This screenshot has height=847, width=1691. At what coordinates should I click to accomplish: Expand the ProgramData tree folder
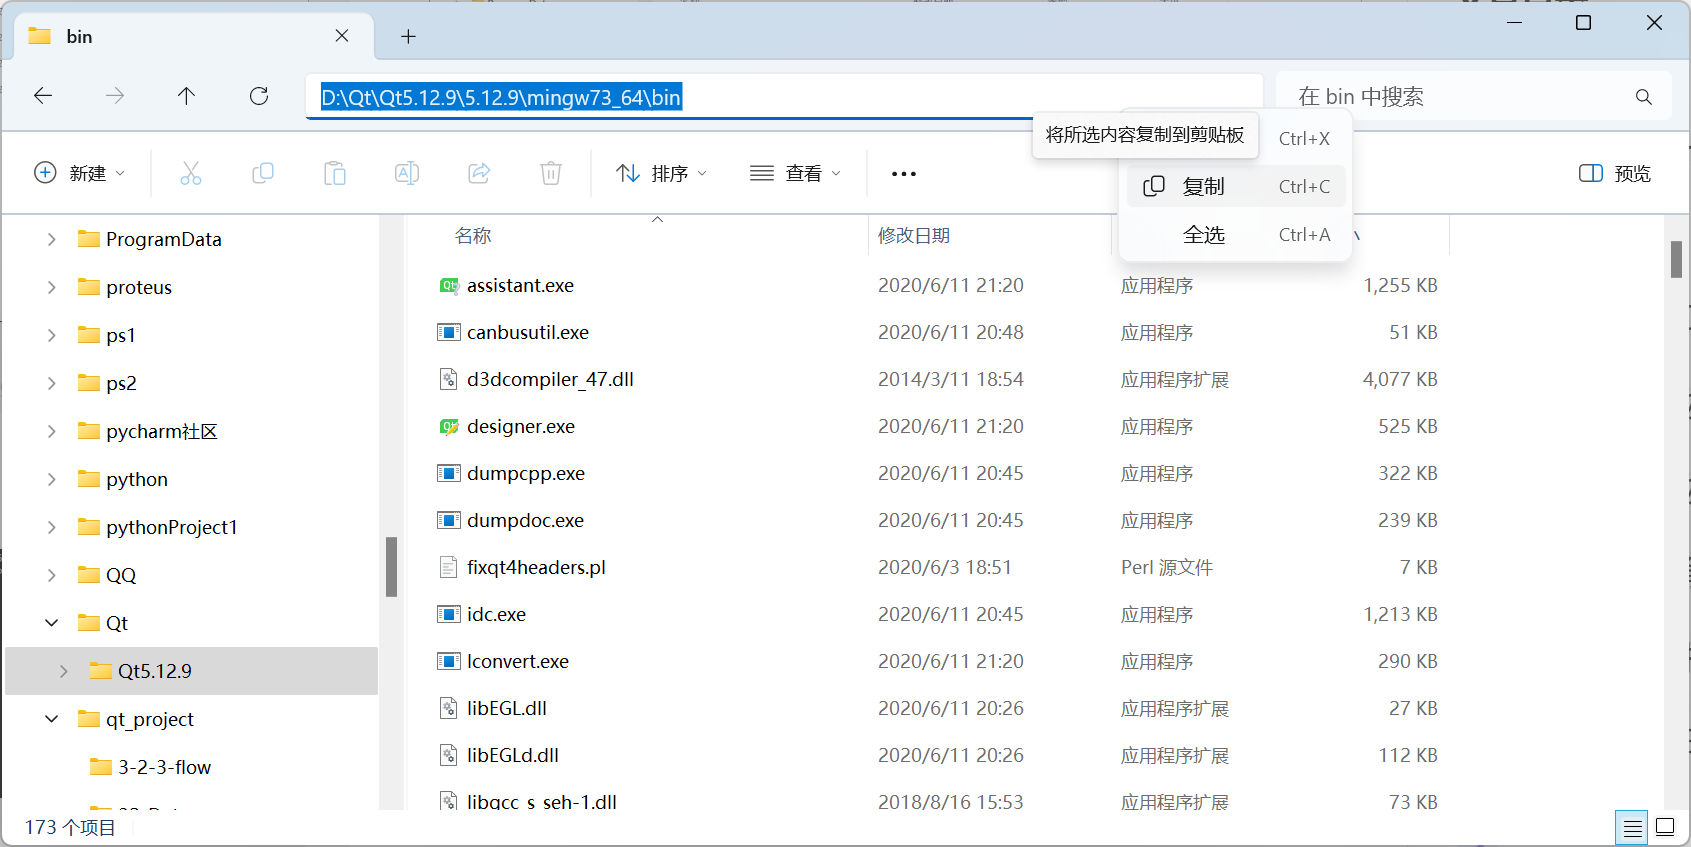pyautogui.click(x=52, y=239)
